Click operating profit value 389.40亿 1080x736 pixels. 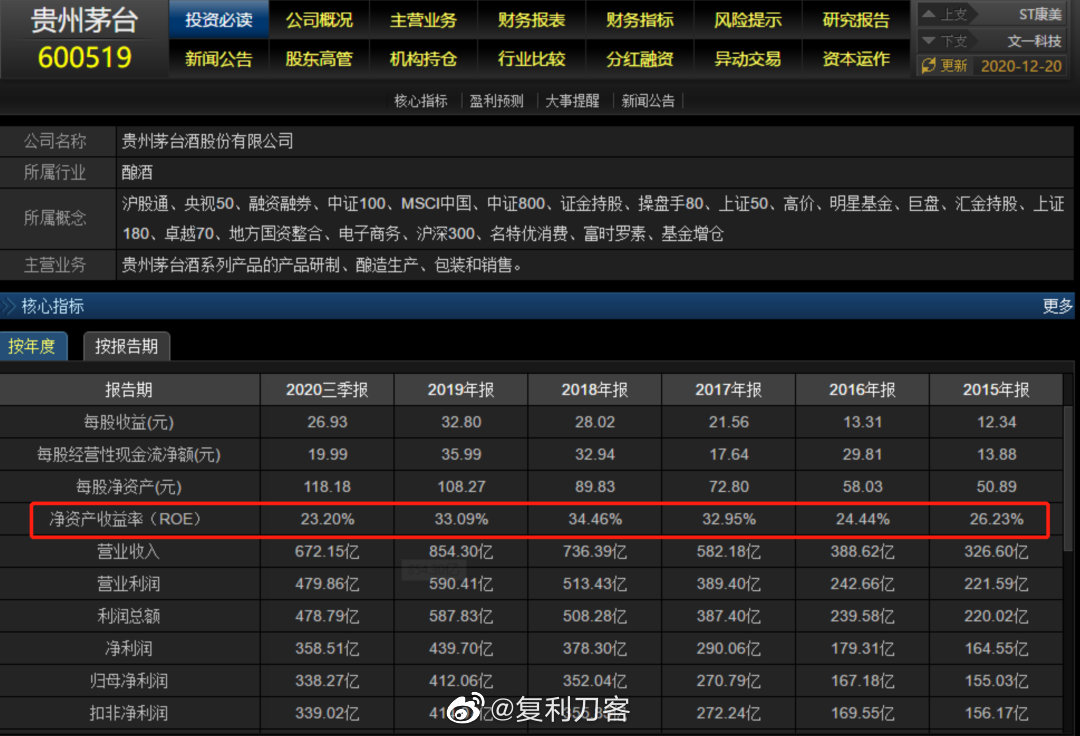(x=728, y=584)
